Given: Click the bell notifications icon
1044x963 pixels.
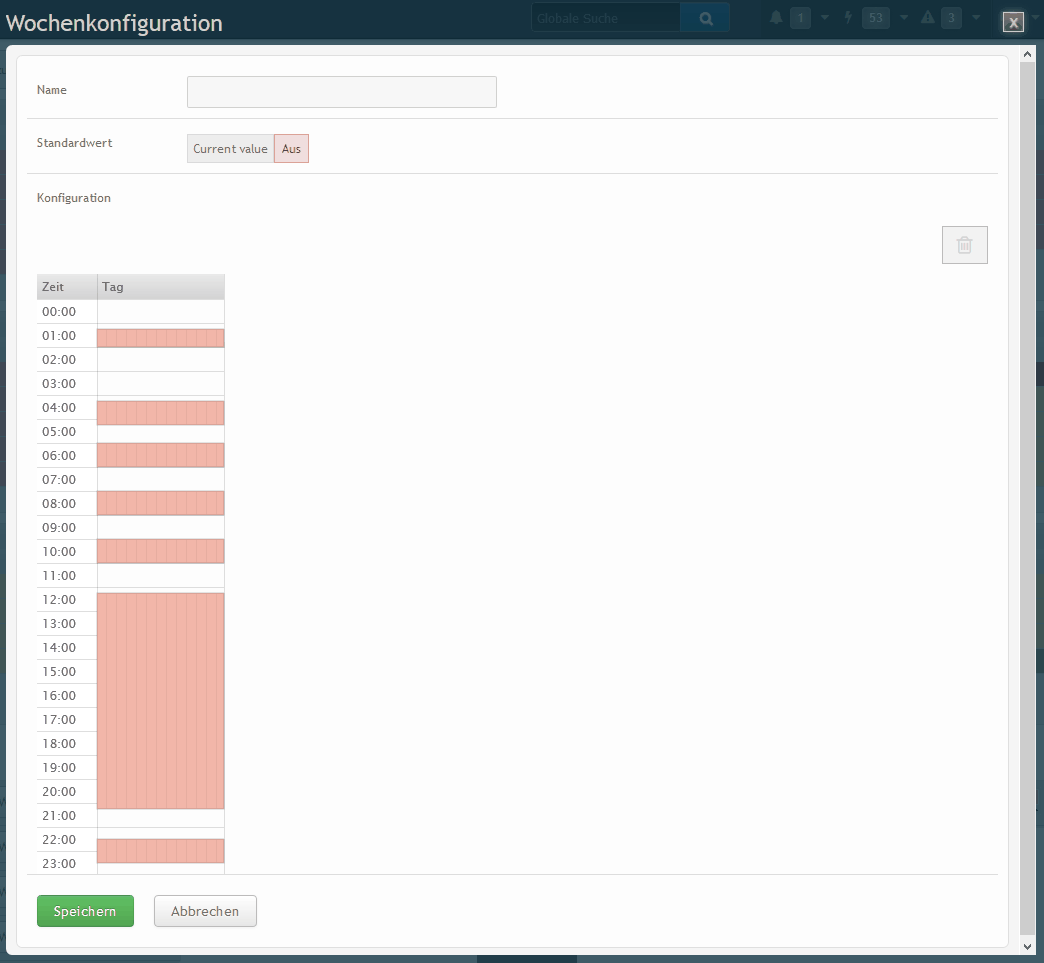Looking at the screenshot, I should click(776, 18).
